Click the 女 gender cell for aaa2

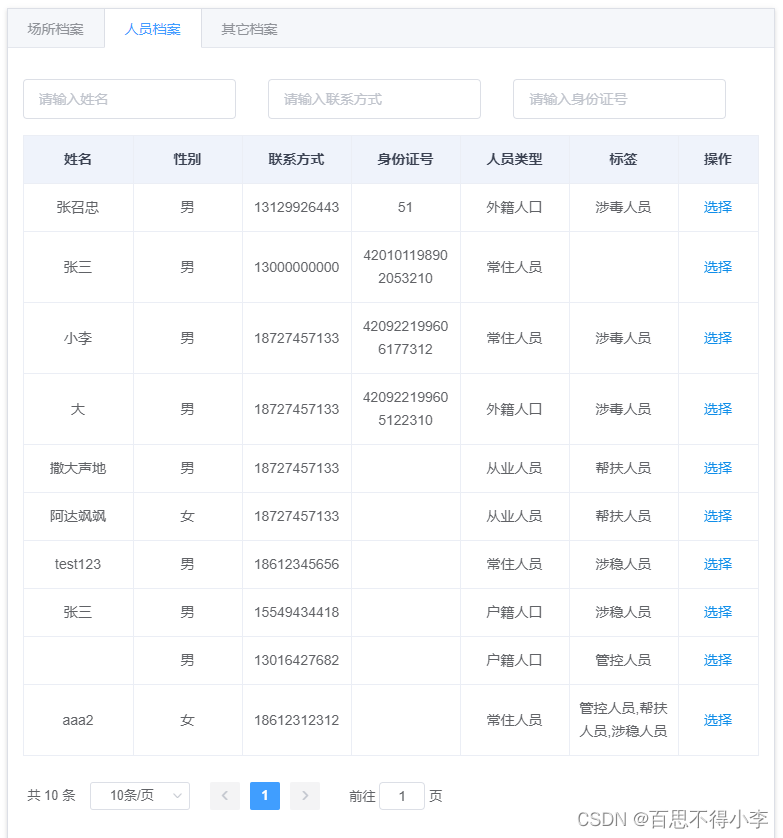(x=187, y=720)
